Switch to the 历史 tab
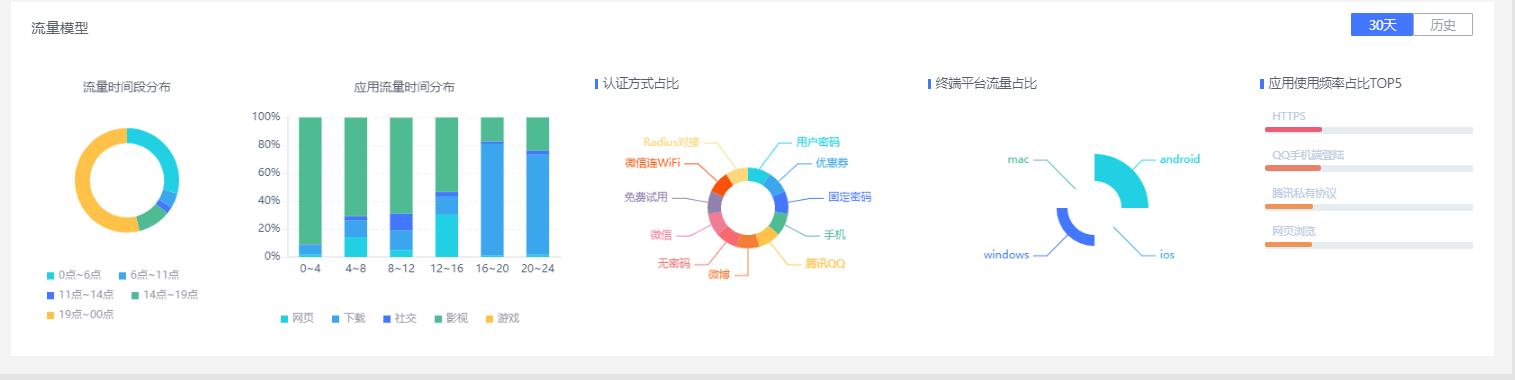 [1443, 25]
